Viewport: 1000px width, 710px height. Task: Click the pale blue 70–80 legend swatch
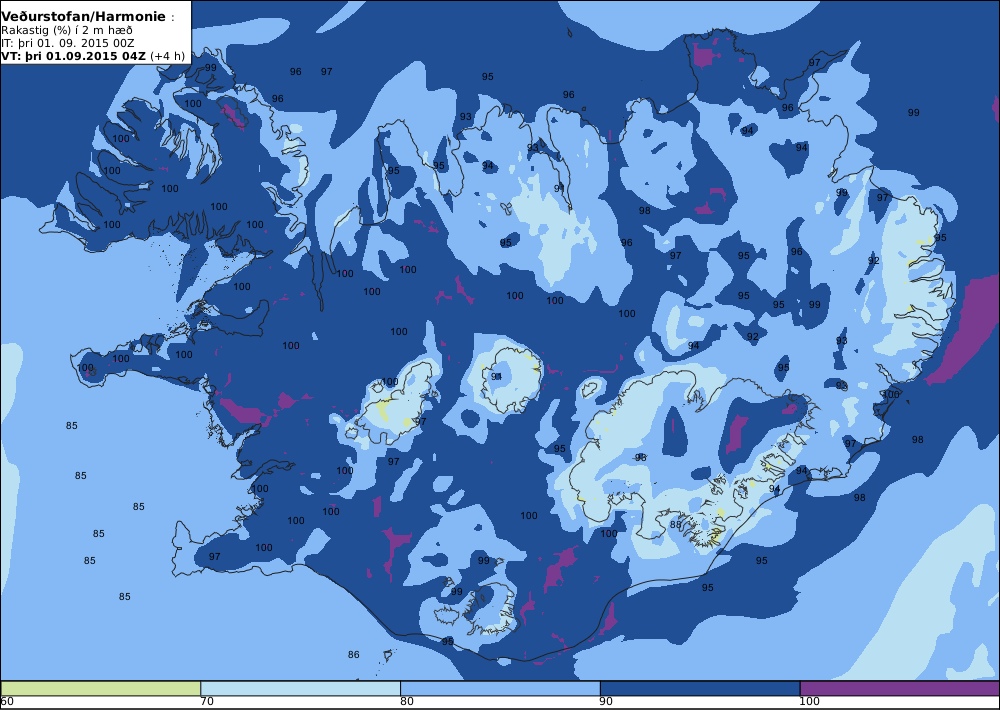300,688
